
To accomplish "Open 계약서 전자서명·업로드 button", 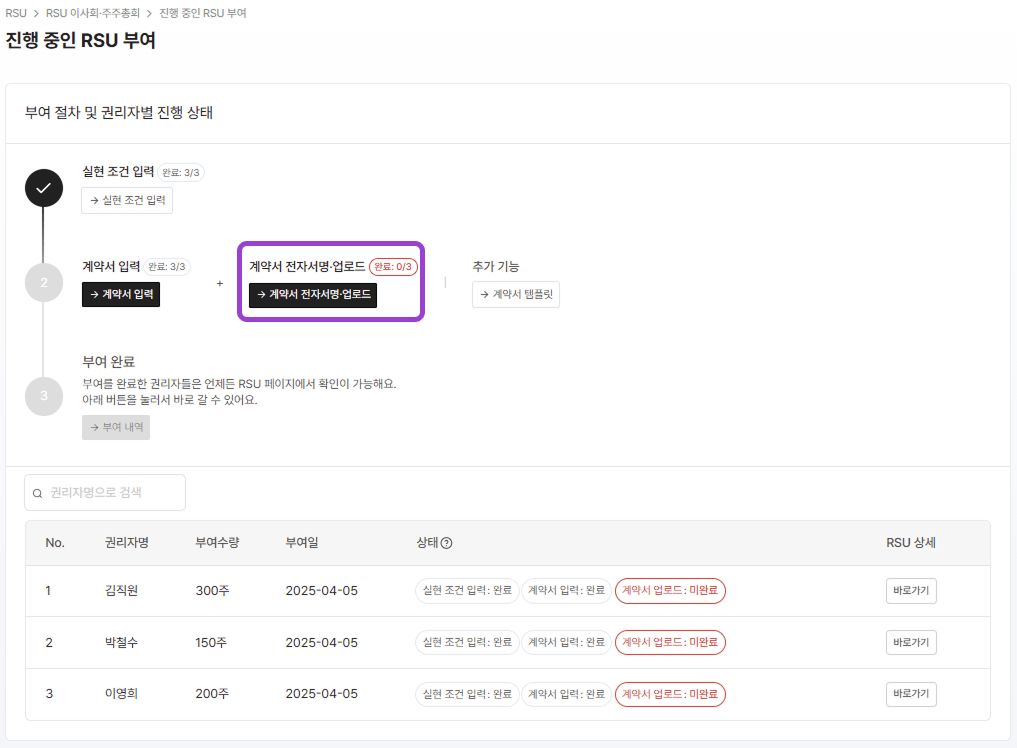I will tap(313, 295).
